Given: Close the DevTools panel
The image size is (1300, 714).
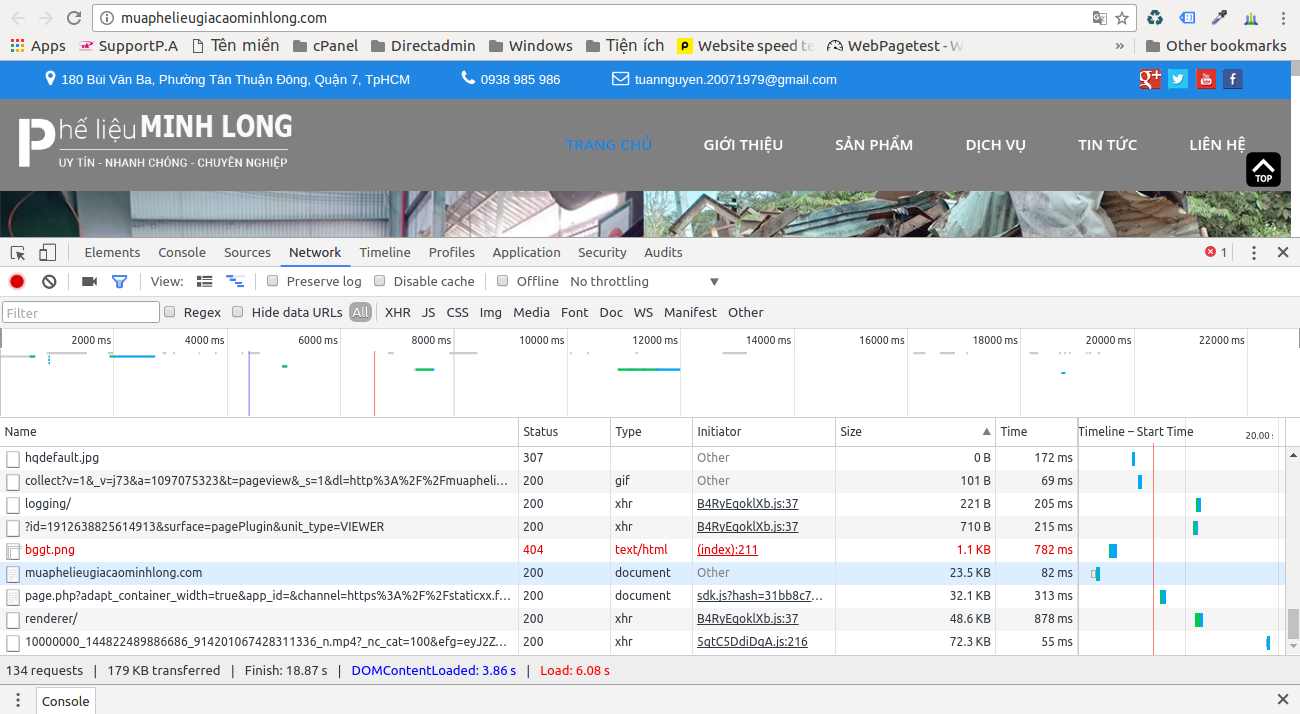Looking at the screenshot, I should (x=1283, y=253).
